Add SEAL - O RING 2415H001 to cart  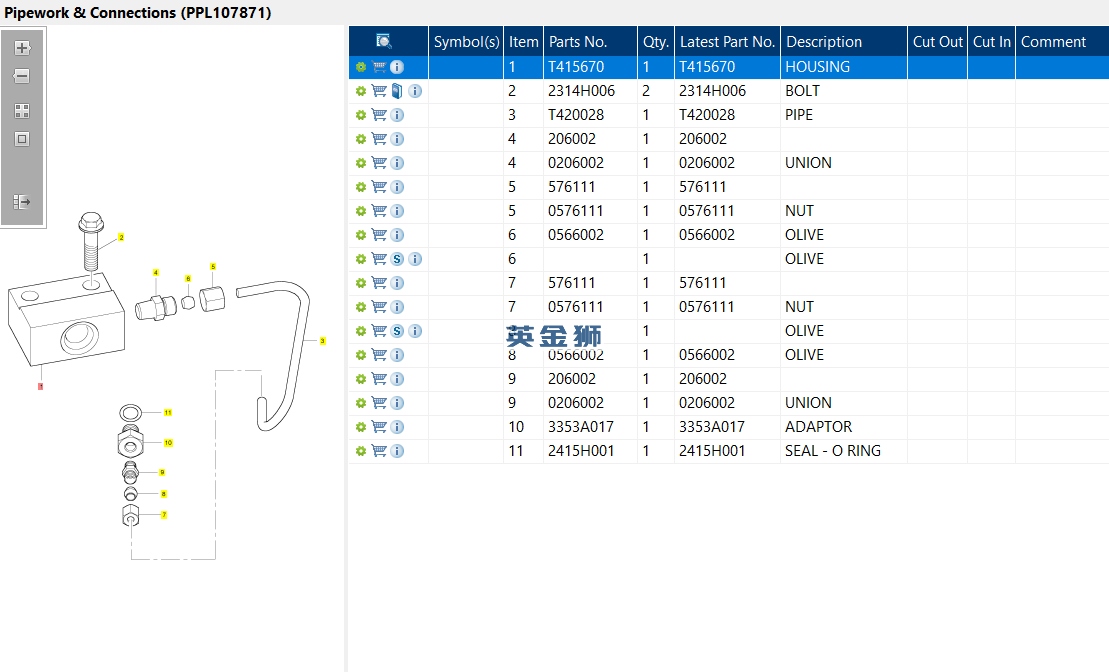[x=379, y=451]
